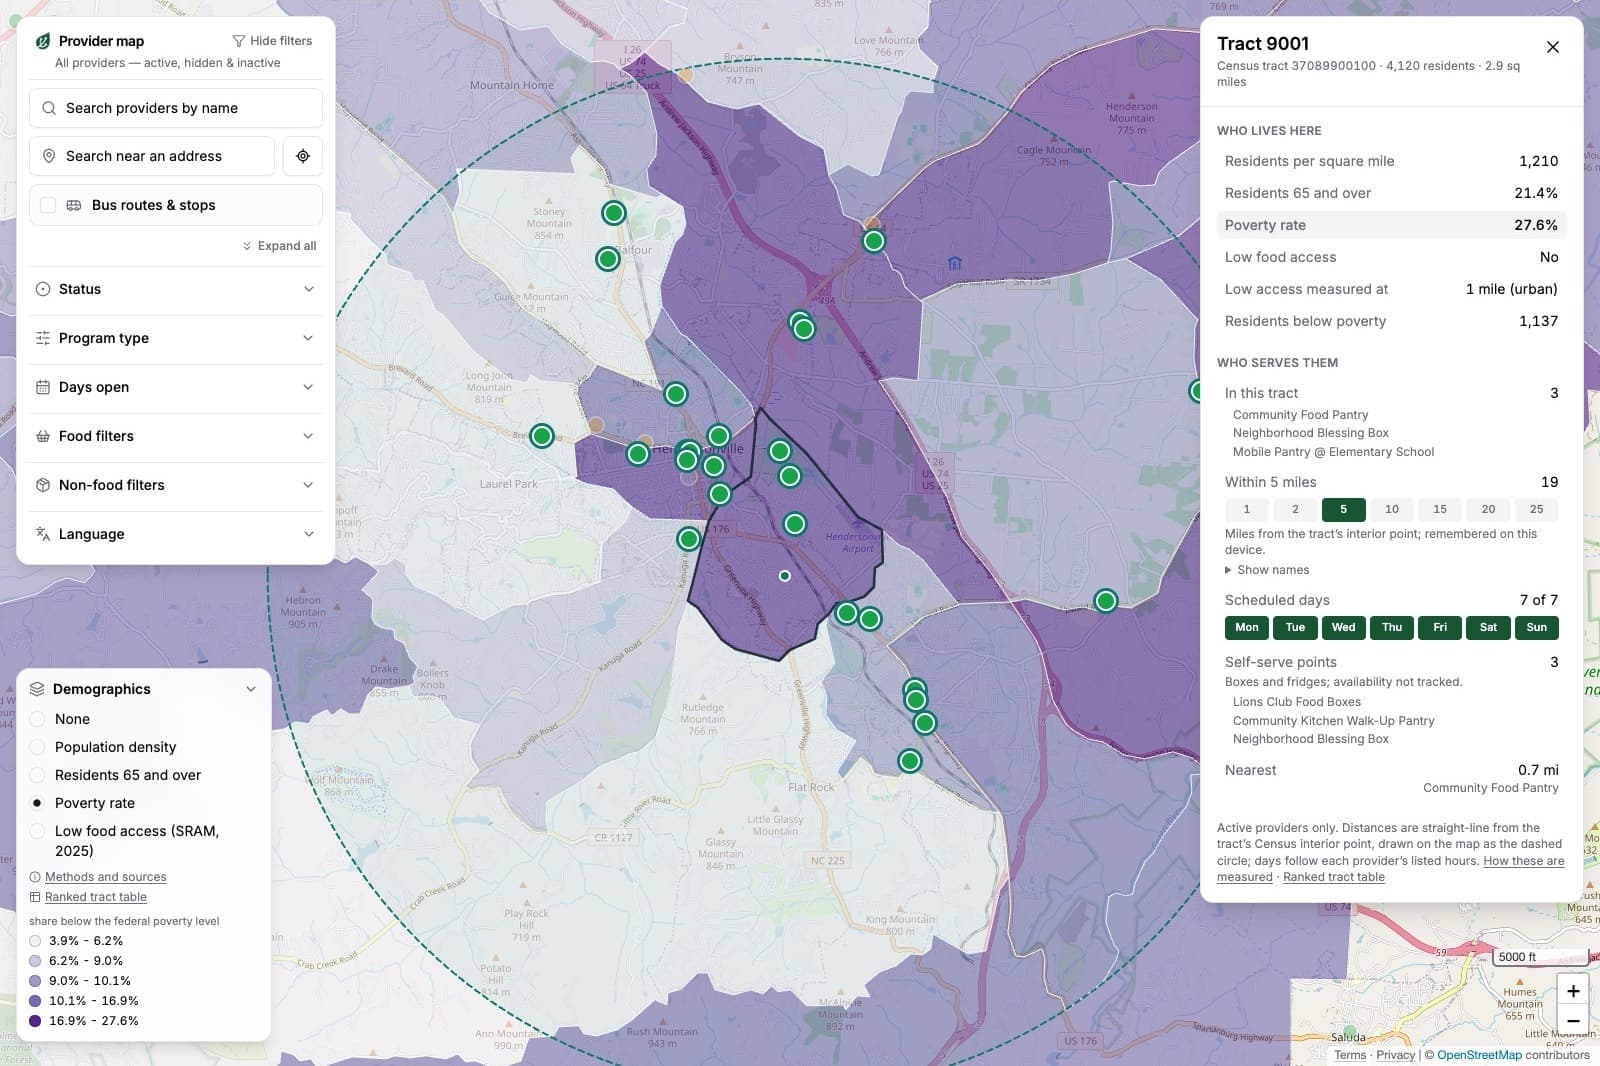The width and height of the screenshot is (1600, 1066).
Task: Click the location pin icon in address search
Action: (x=49, y=156)
